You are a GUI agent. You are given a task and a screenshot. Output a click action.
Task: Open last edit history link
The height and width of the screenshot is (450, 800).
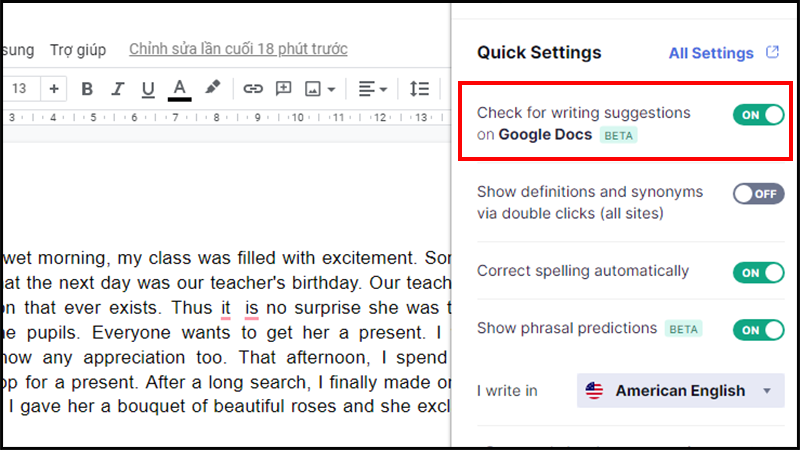(x=238, y=49)
